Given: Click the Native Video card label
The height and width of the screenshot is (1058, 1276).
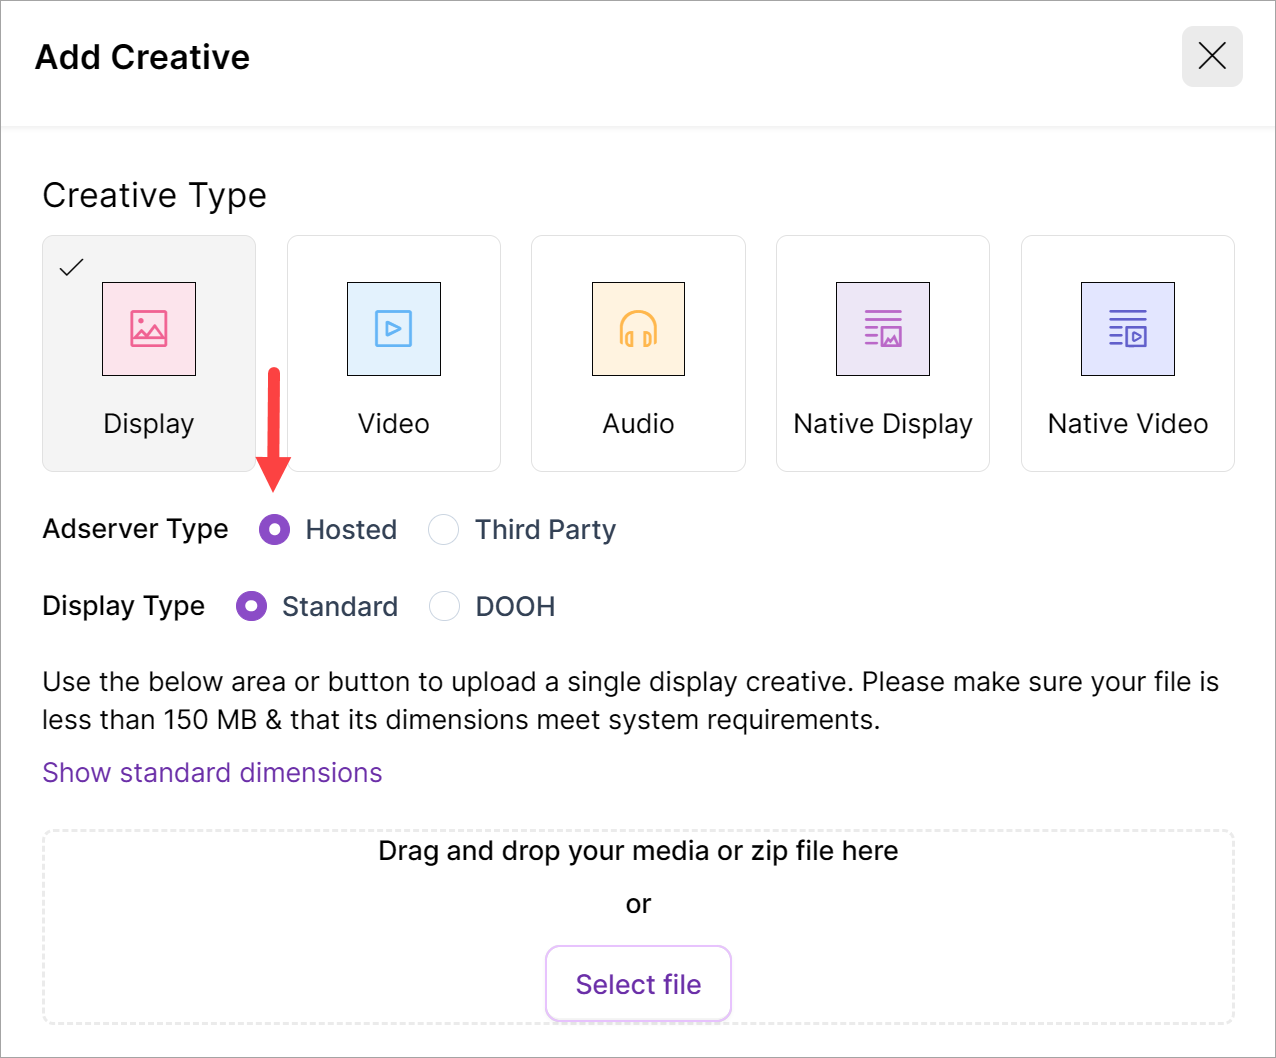Looking at the screenshot, I should 1127,424.
